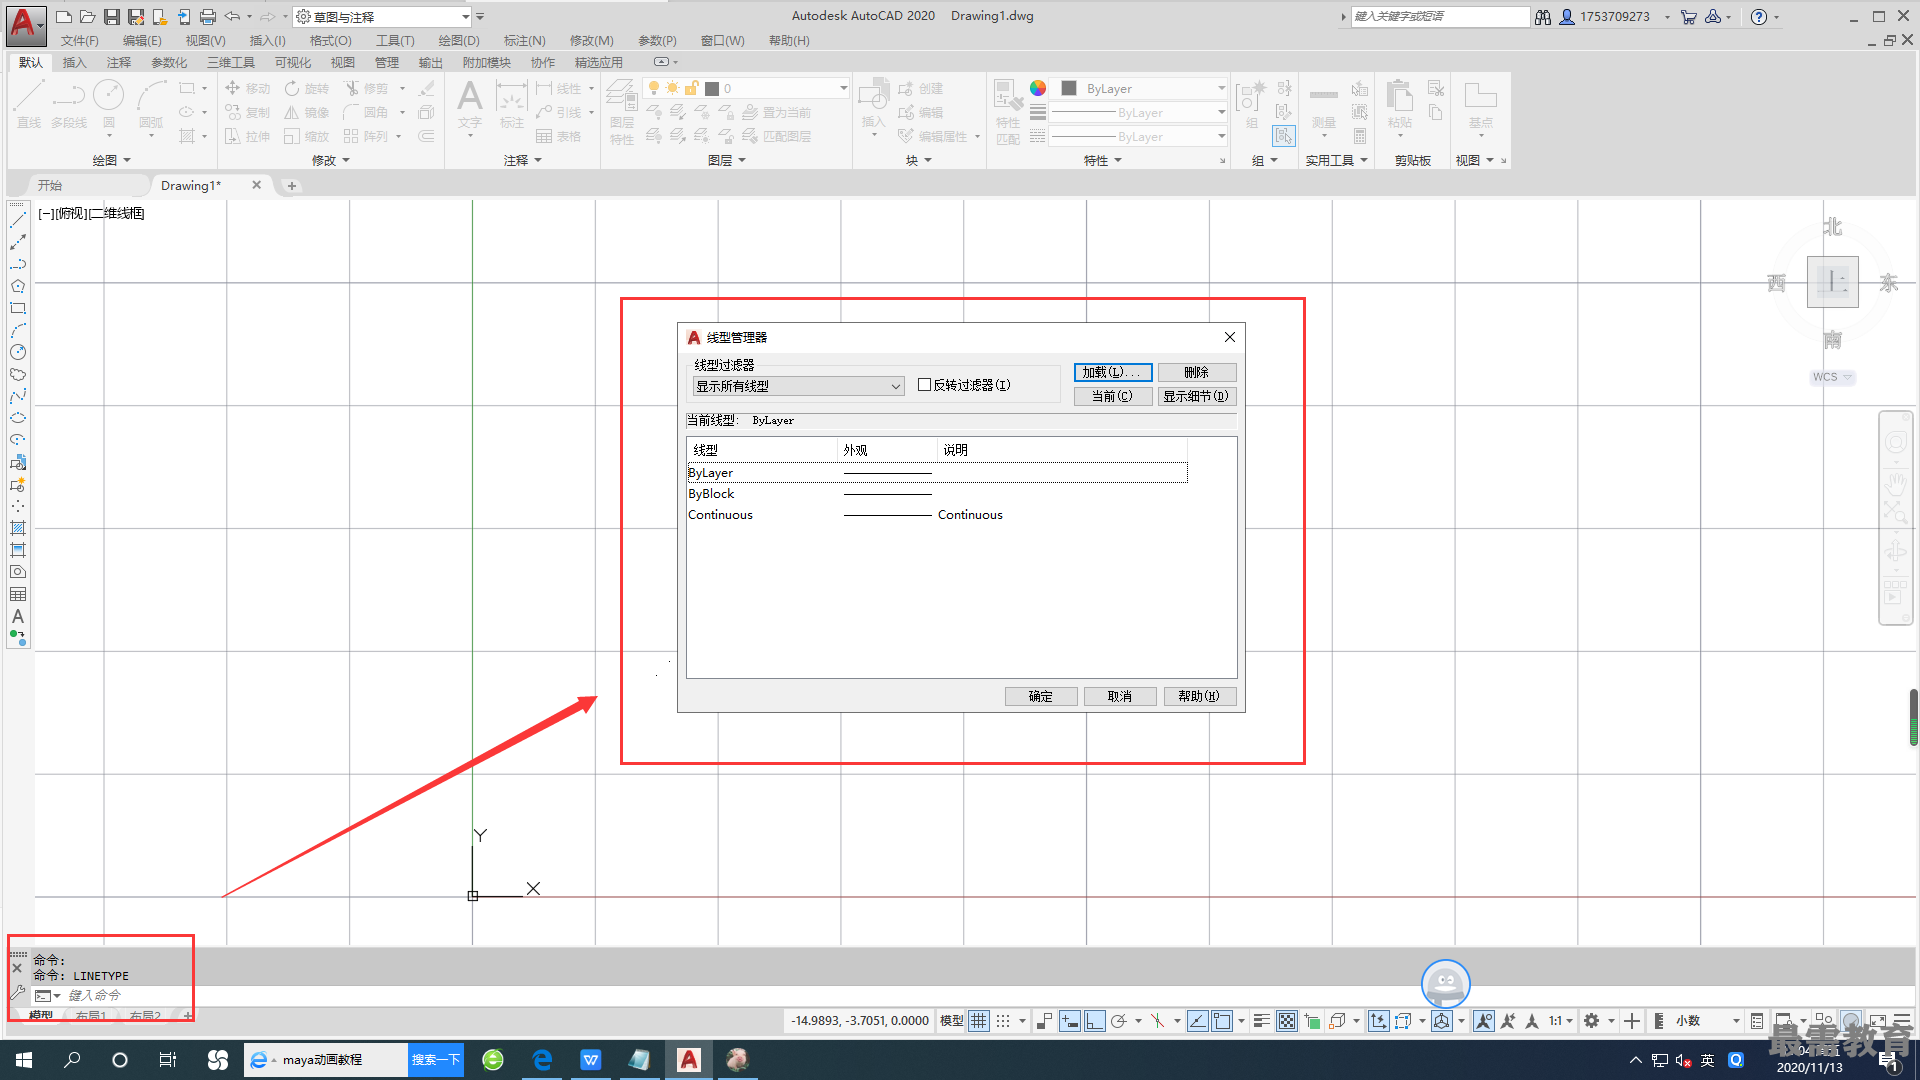Viewport: 1920px width, 1080px height.
Task: Toggle dynamic input in status bar
Action: (1070, 1021)
